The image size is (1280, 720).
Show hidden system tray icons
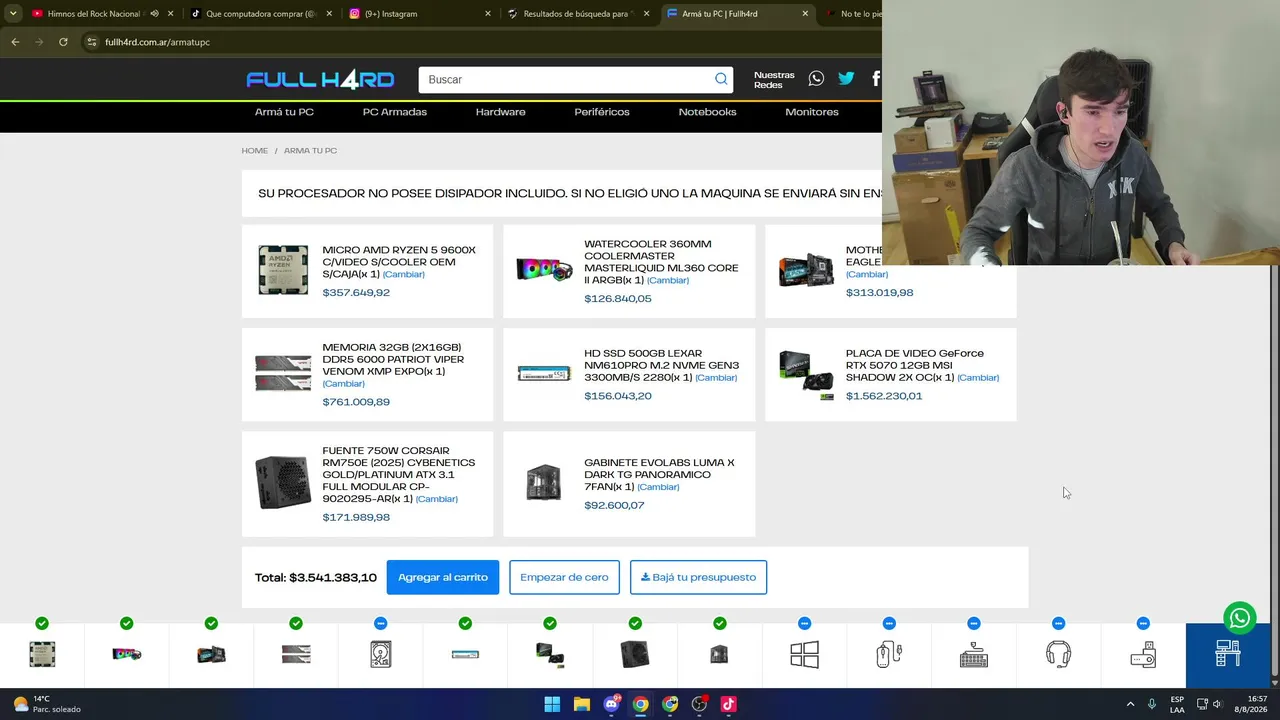[x=1131, y=704]
